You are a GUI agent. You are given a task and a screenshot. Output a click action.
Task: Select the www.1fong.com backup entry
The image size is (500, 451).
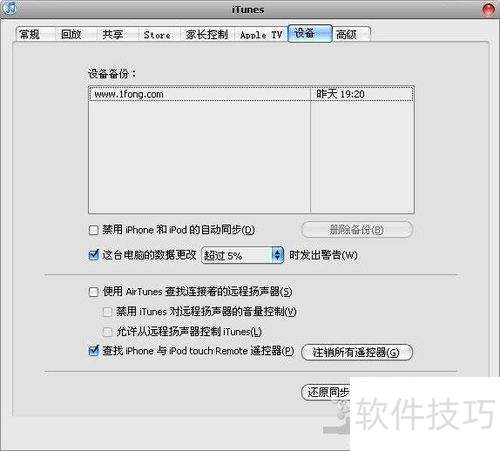click(199, 94)
